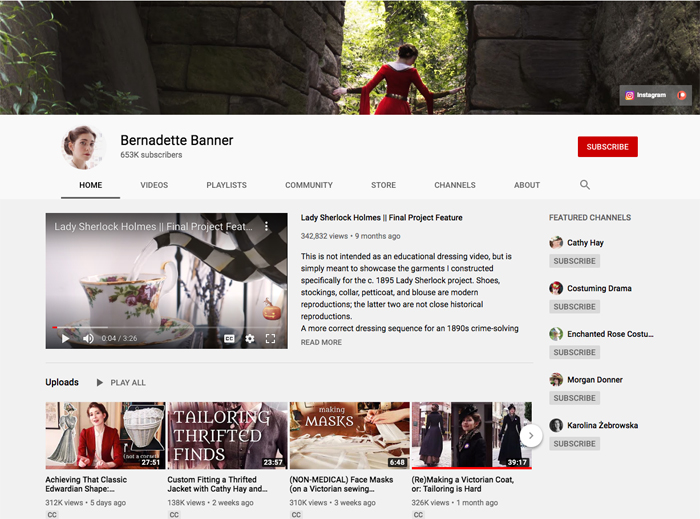Click the CC badge under the Victorian Coat video
This screenshot has width=700, height=519.
418,515
